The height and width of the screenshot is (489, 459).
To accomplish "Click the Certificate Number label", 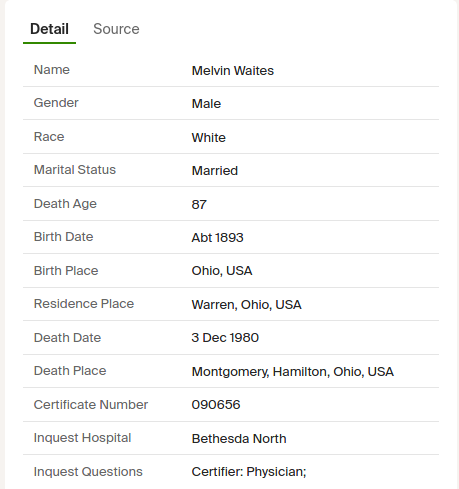I will pyautogui.click(x=91, y=405).
